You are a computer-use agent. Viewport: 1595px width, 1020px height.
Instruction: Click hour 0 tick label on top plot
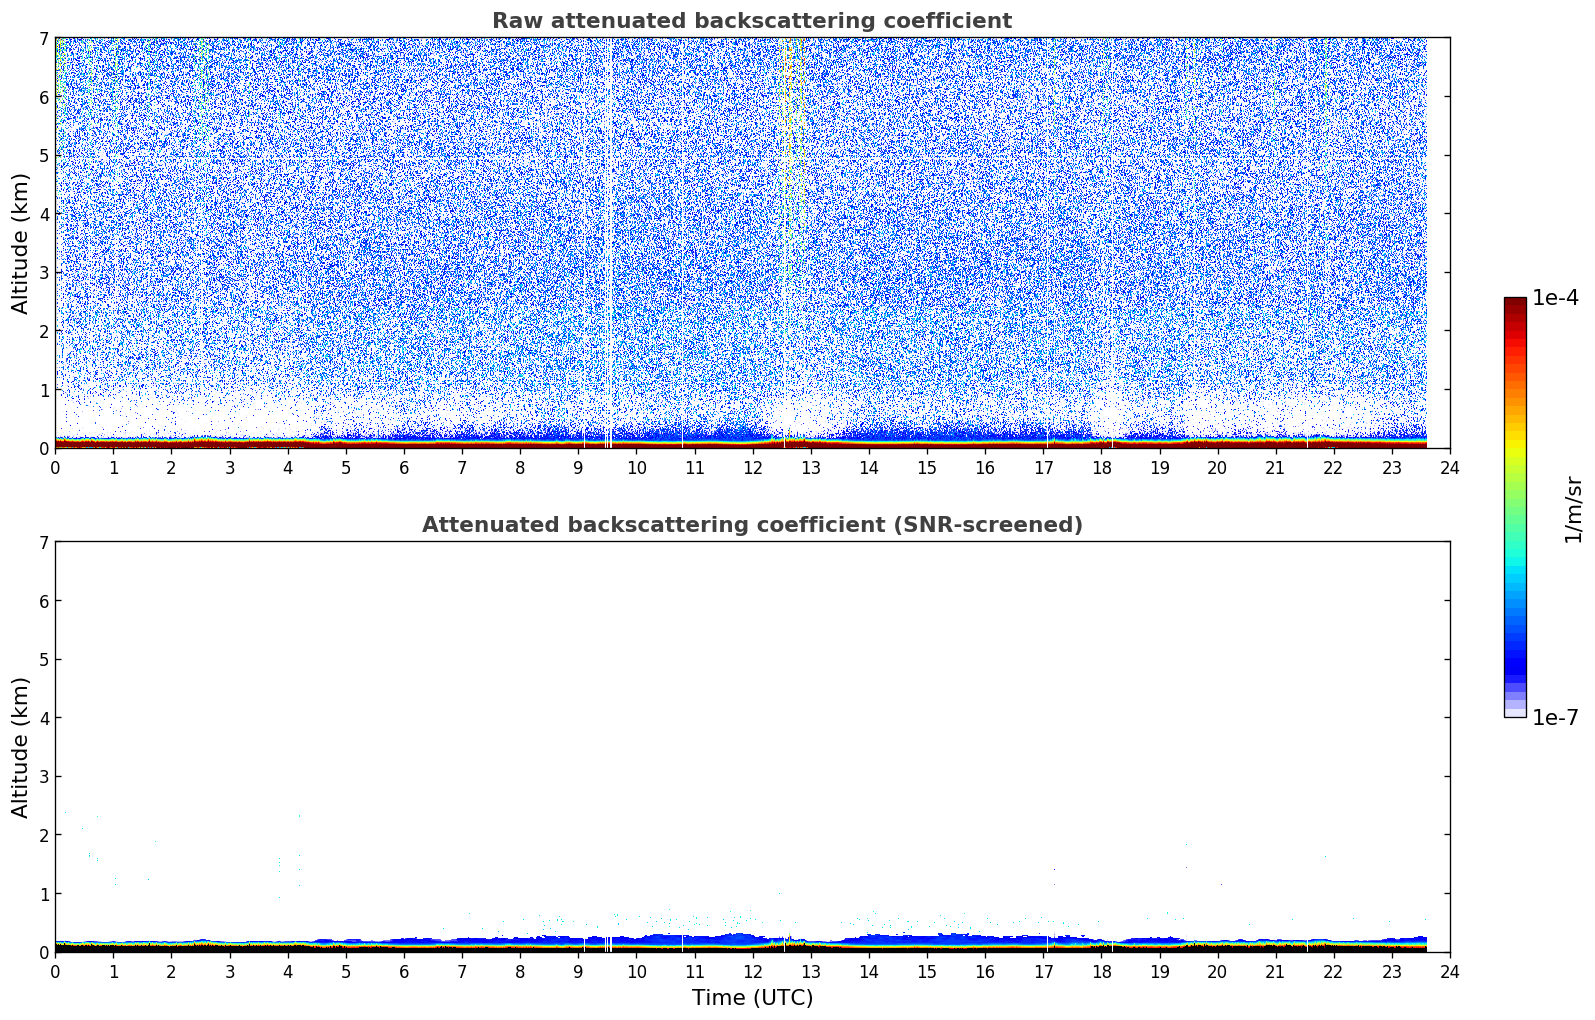pyautogui.click(x=55, y=467)
